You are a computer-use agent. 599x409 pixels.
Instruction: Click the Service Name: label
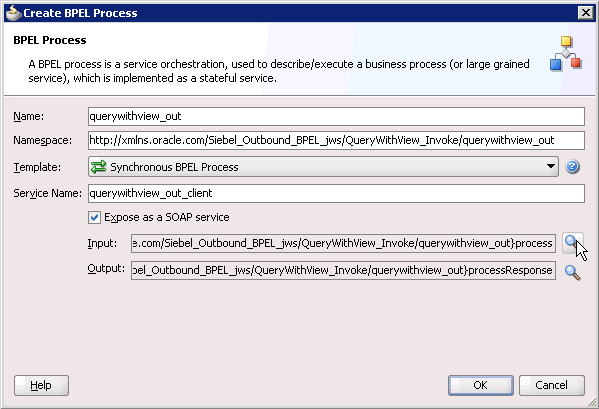click(x=47, y=193)
